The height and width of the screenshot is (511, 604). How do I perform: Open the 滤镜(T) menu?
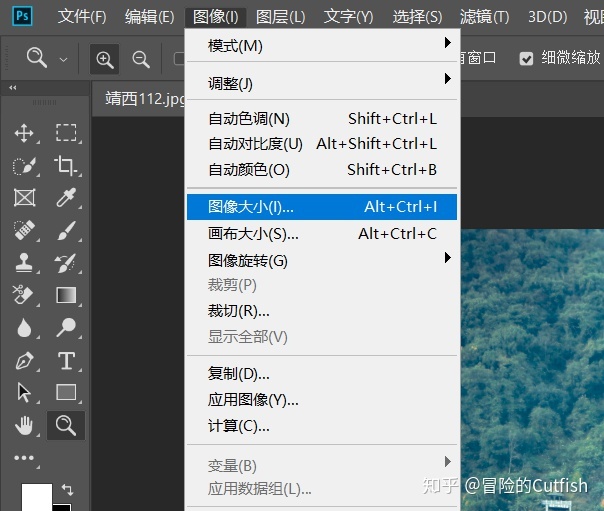pyautogui.click(x=485, y=17)
